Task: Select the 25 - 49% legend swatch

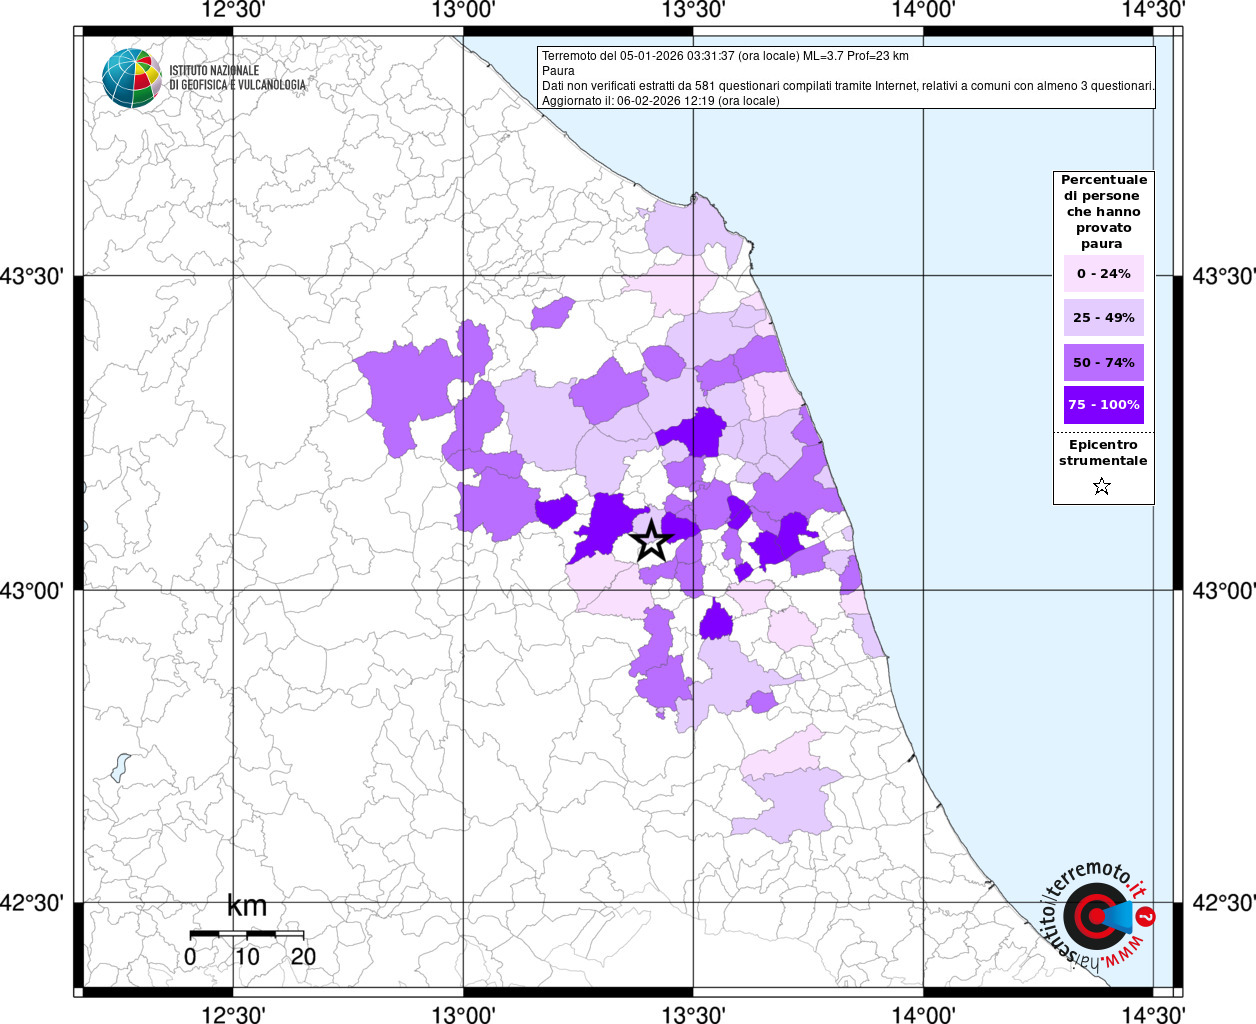Action: 1103,318
